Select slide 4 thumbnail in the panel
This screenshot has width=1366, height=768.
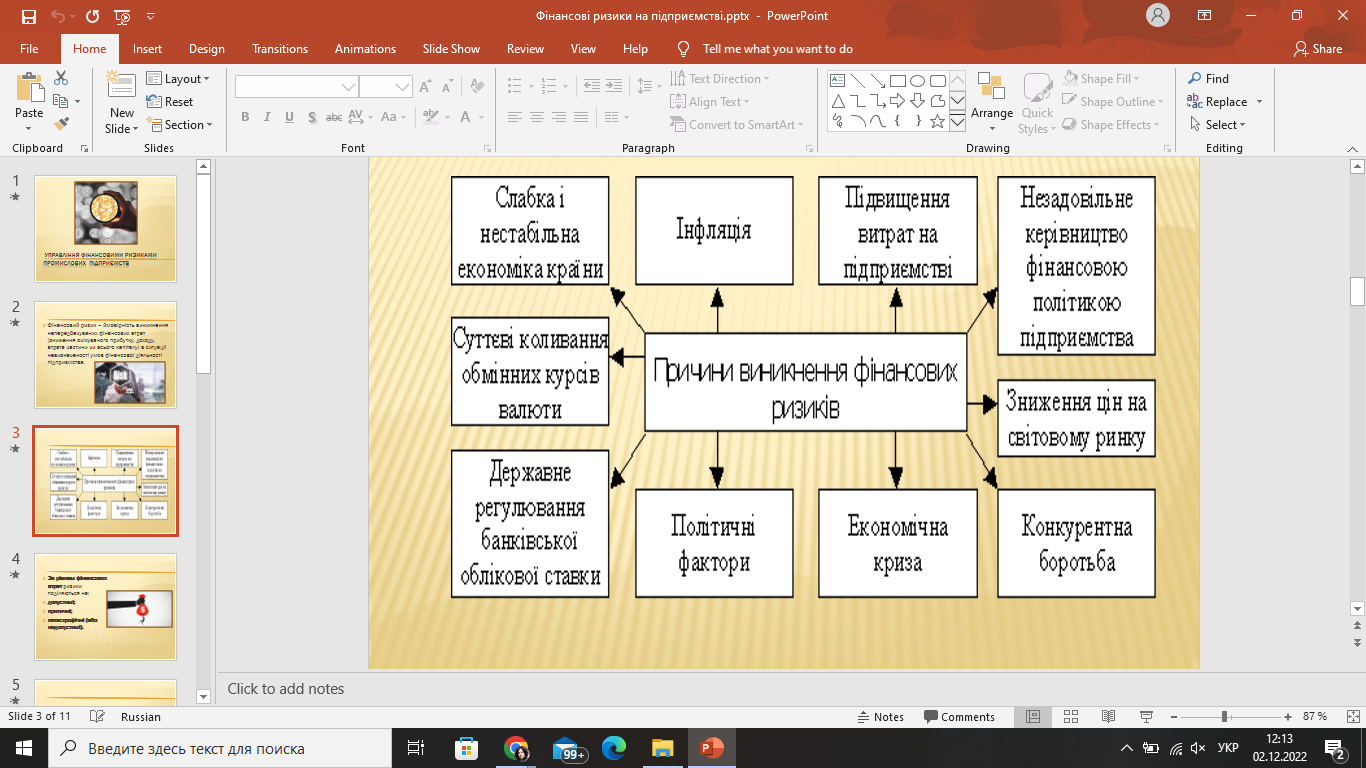[x=105, y=607]
